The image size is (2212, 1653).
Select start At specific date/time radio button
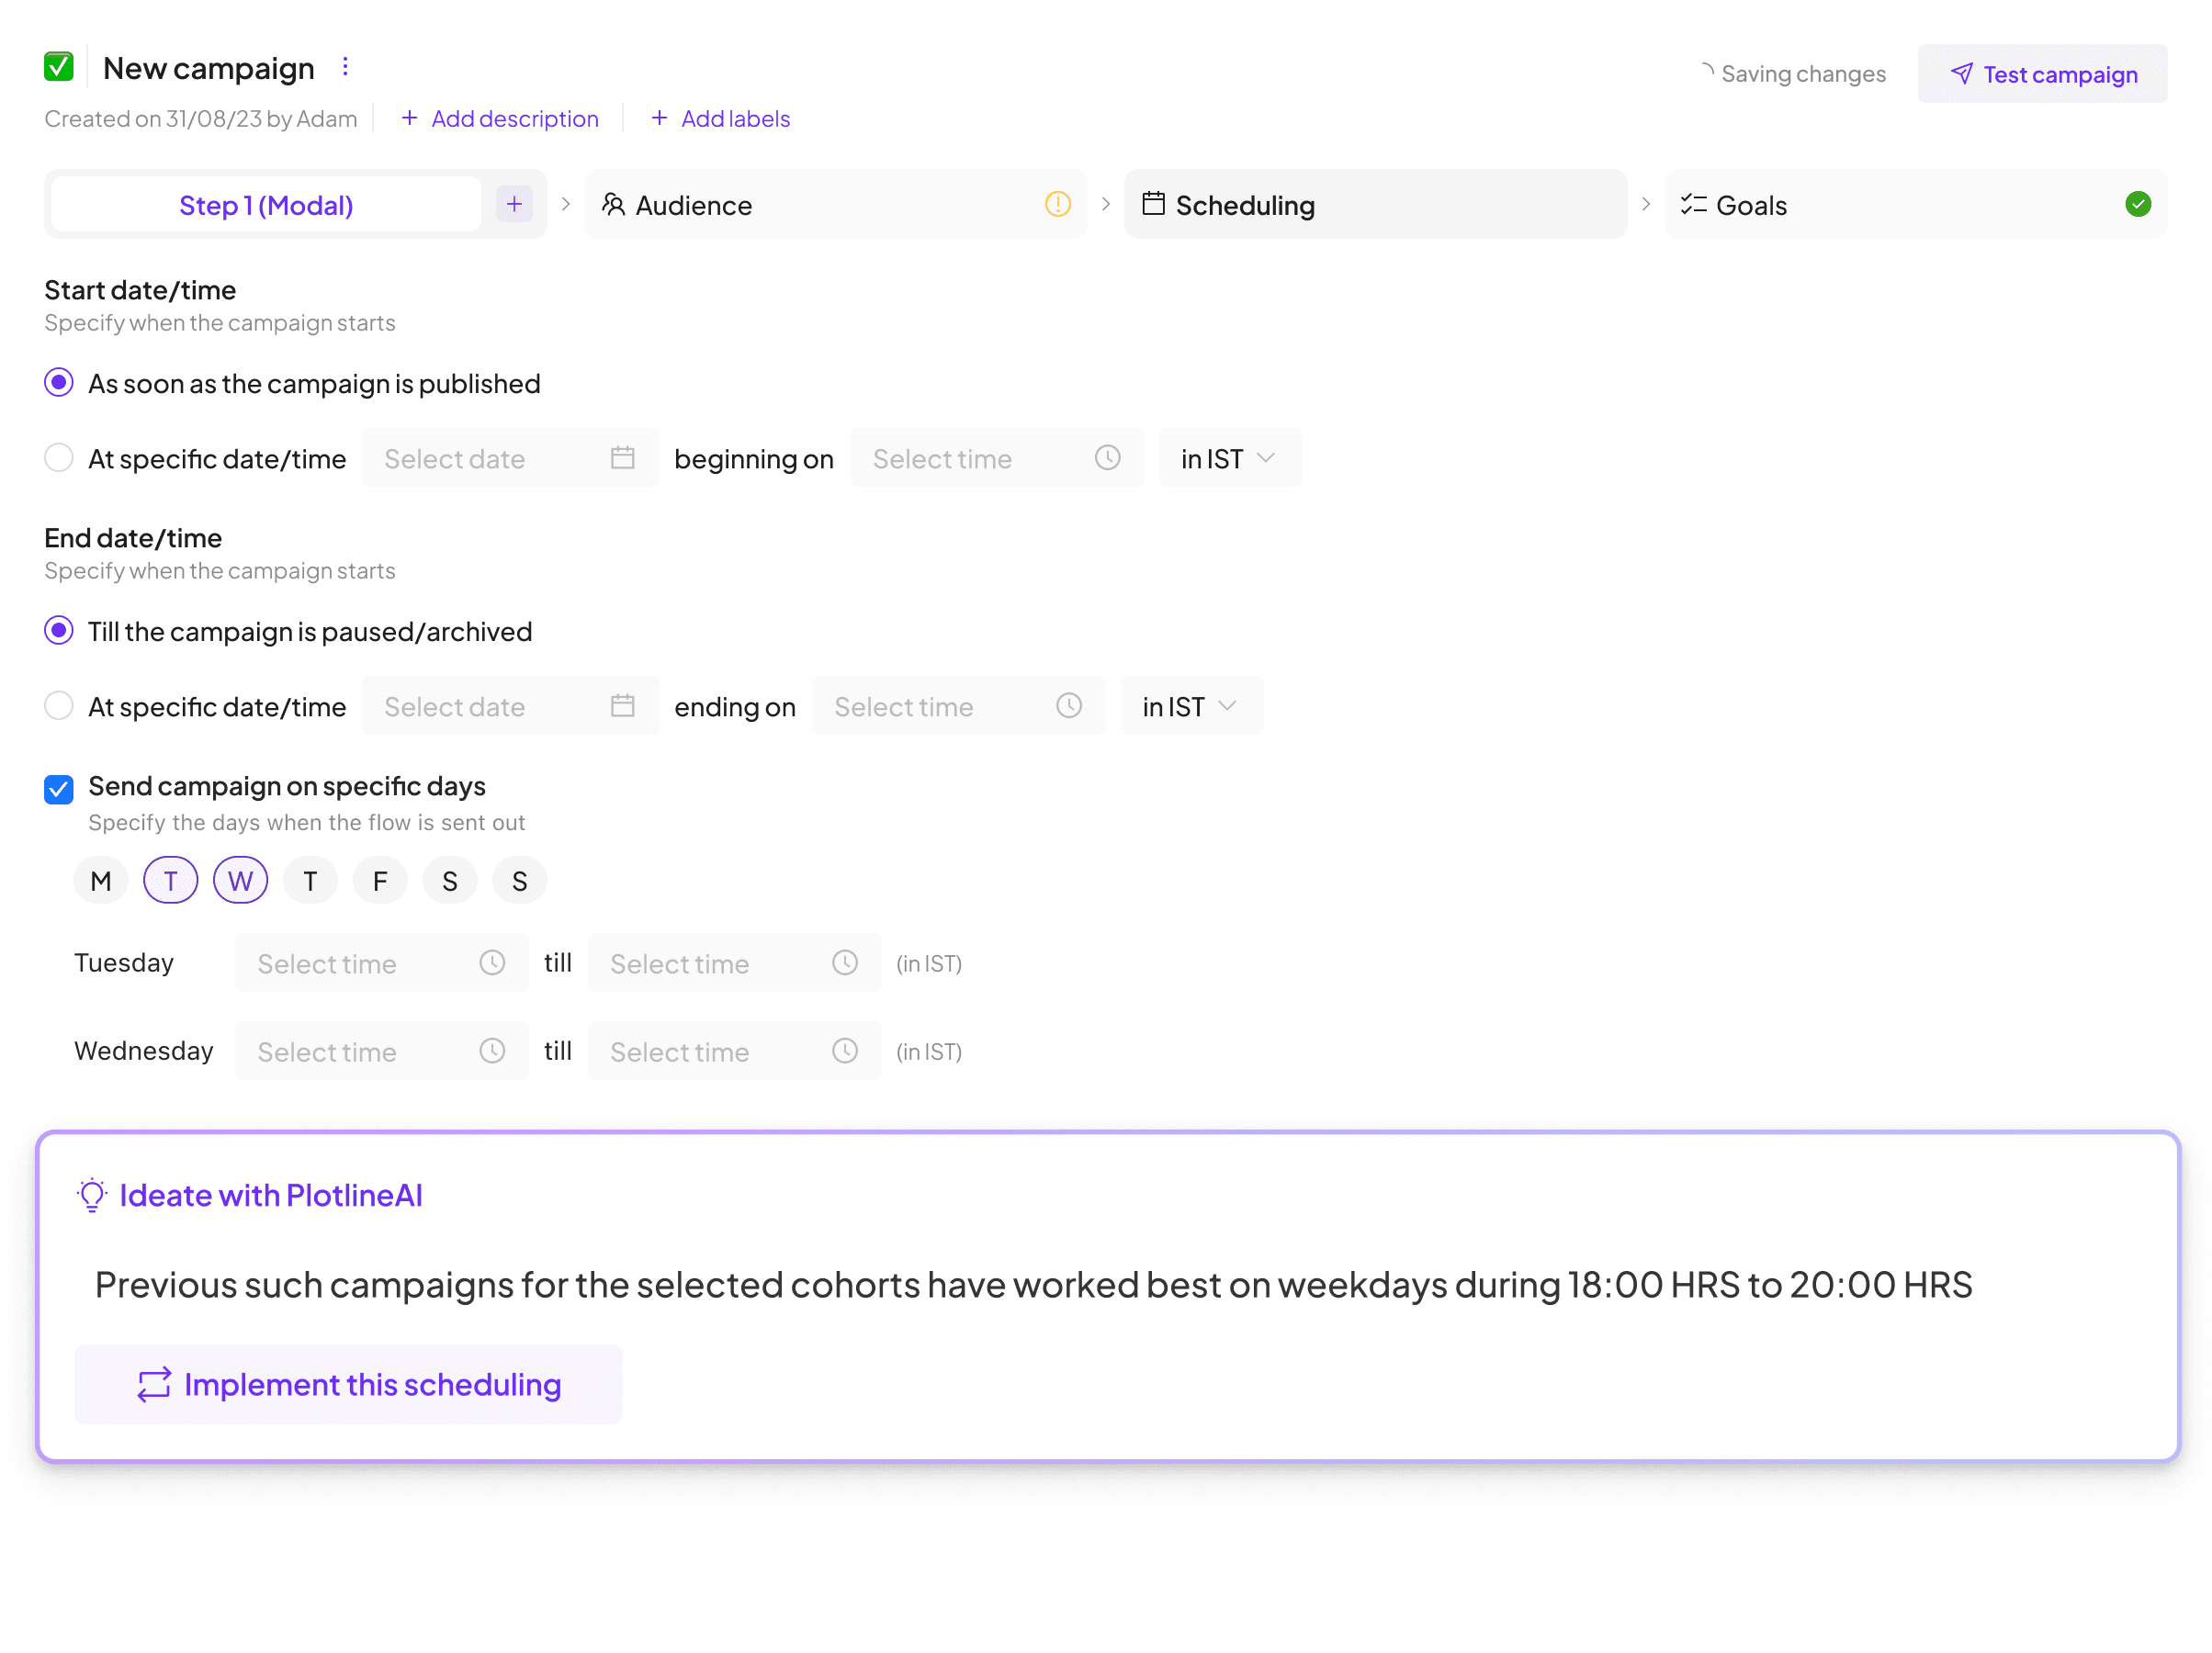[59, 458]
